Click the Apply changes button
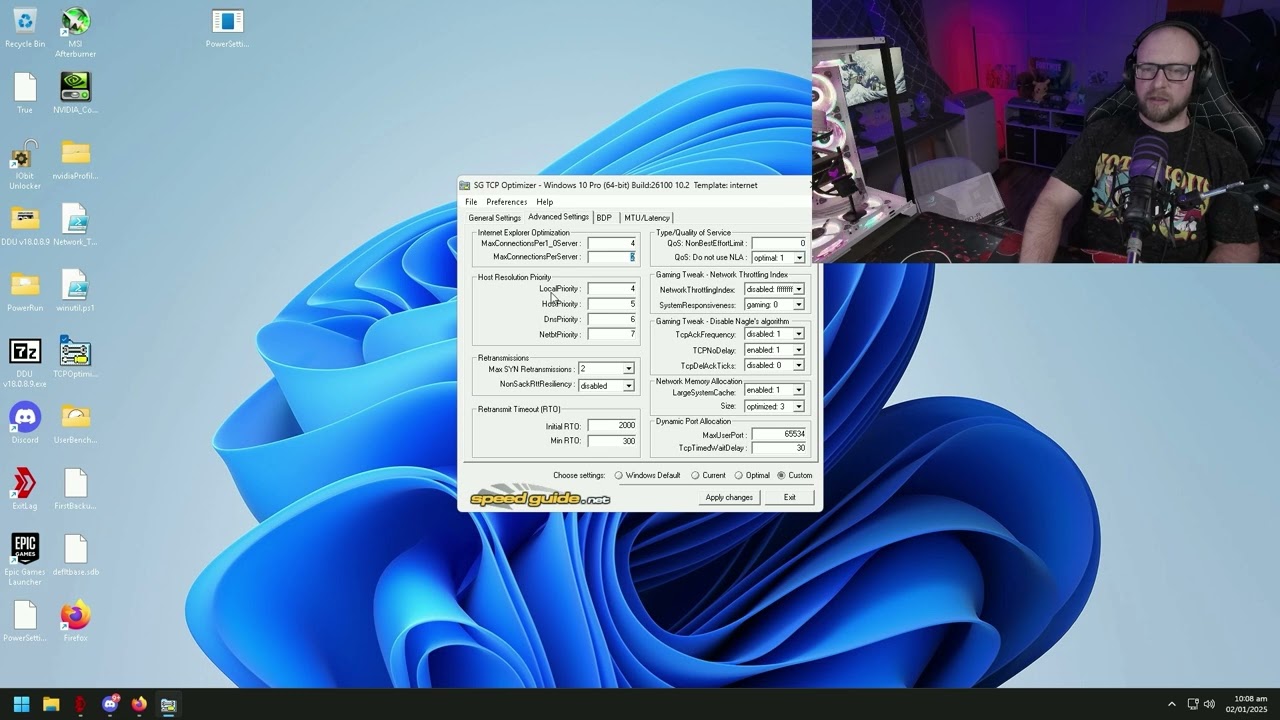This screenshot has height=720, width=1280. [x=729, y=498]
